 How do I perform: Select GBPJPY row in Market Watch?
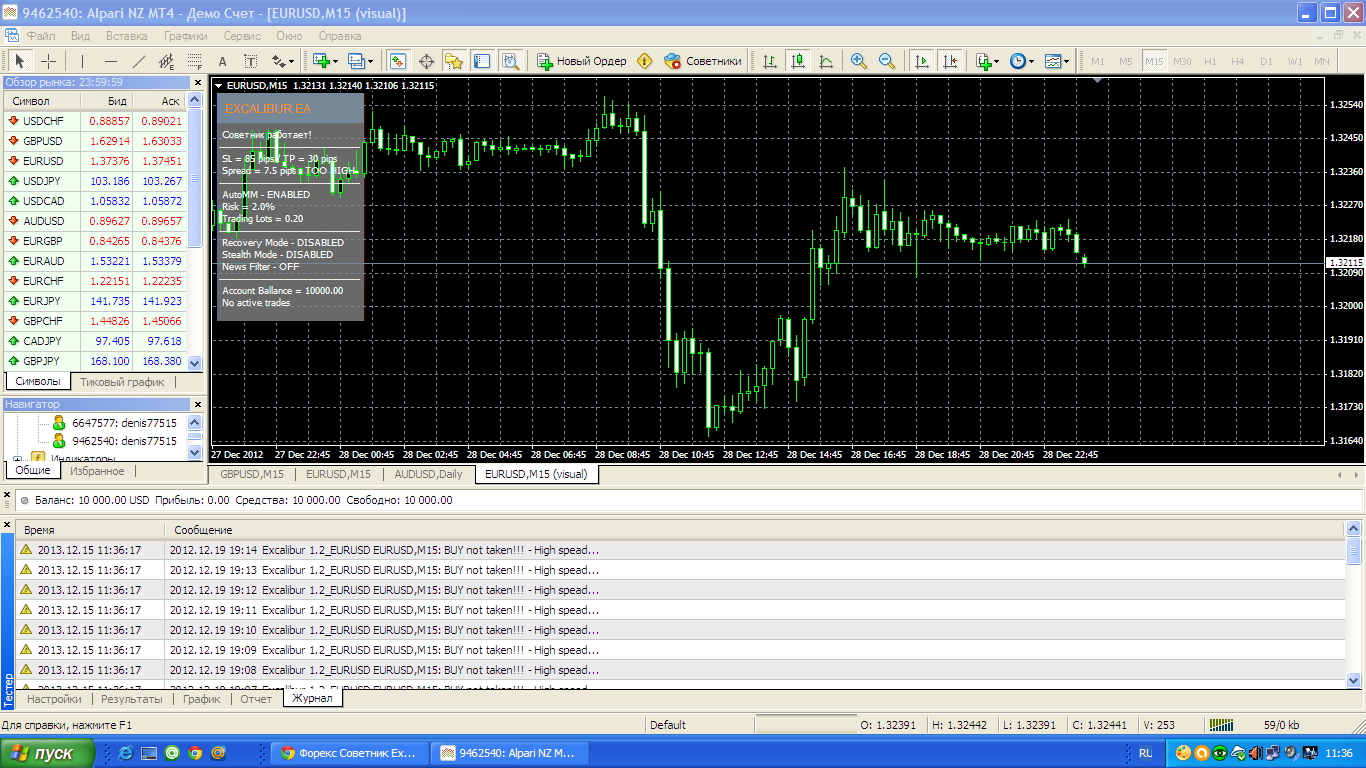point(95,361)
